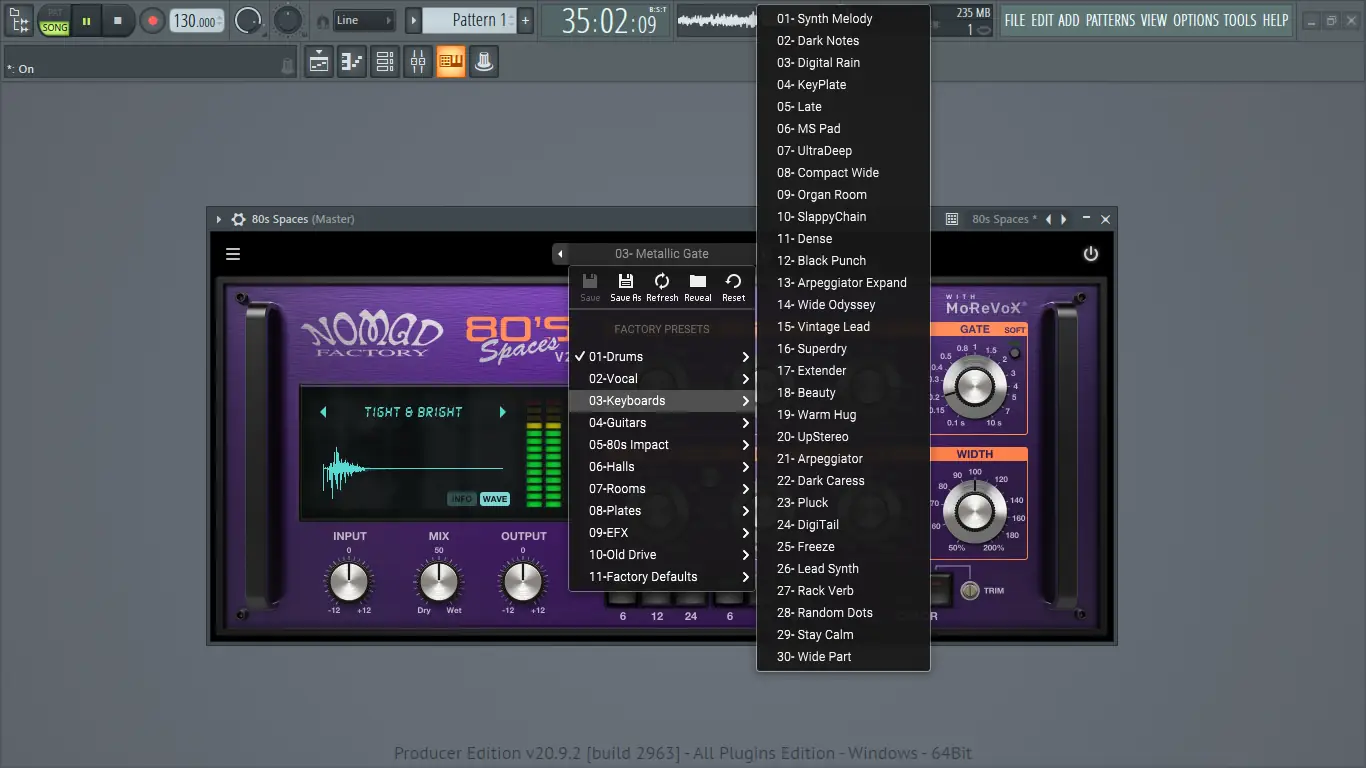1366x768 pixels.
Task: Open the FILE menu
Action: [x=1015, y=20]
